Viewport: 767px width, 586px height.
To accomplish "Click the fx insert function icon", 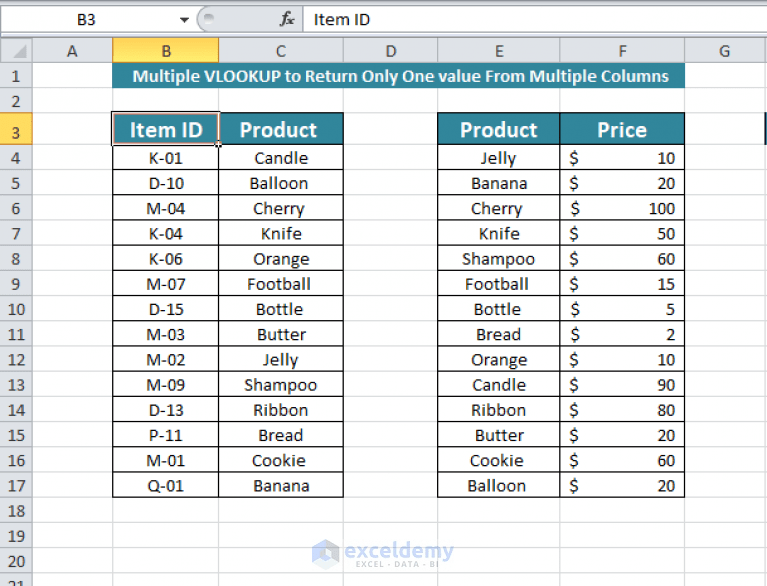I will 287,20.
